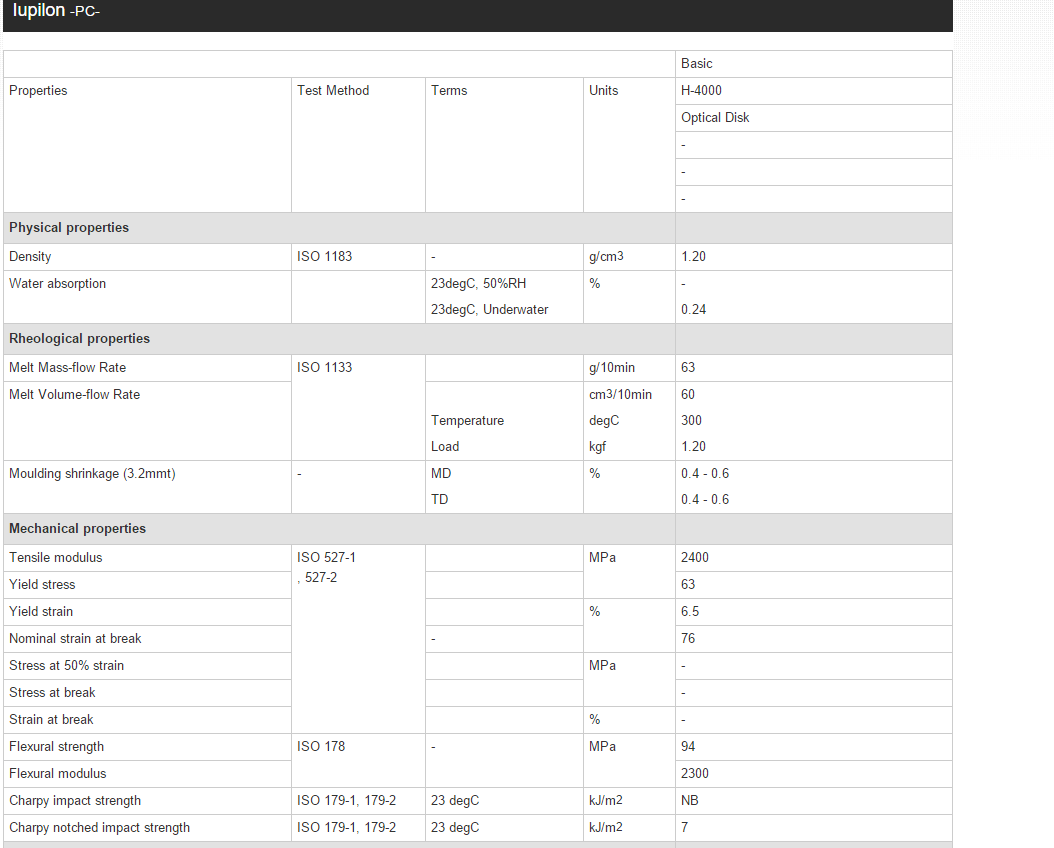Click the Tensile modulus label
The width and height of the screenshot is (1054, 848).
pyautogui.click(x=56, y=558)
